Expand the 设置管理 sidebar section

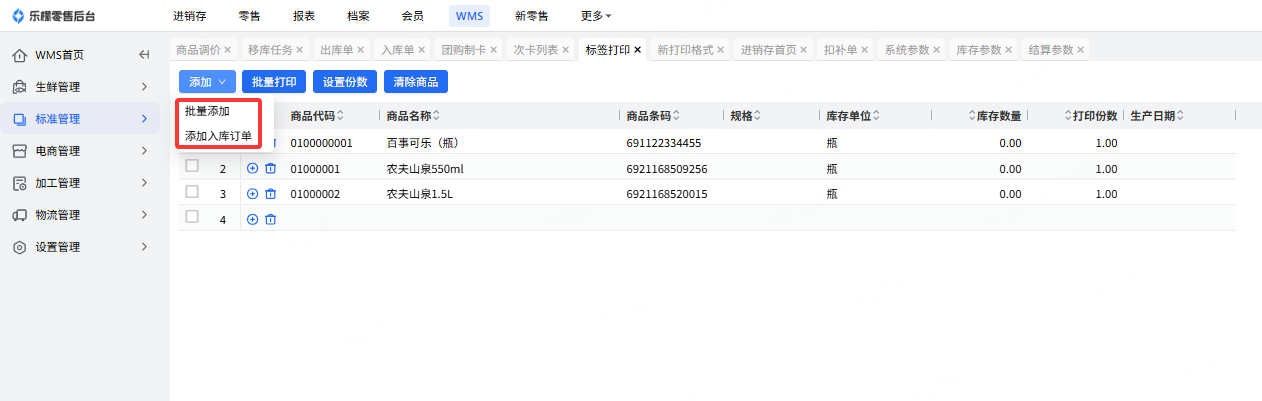(144, 247)
